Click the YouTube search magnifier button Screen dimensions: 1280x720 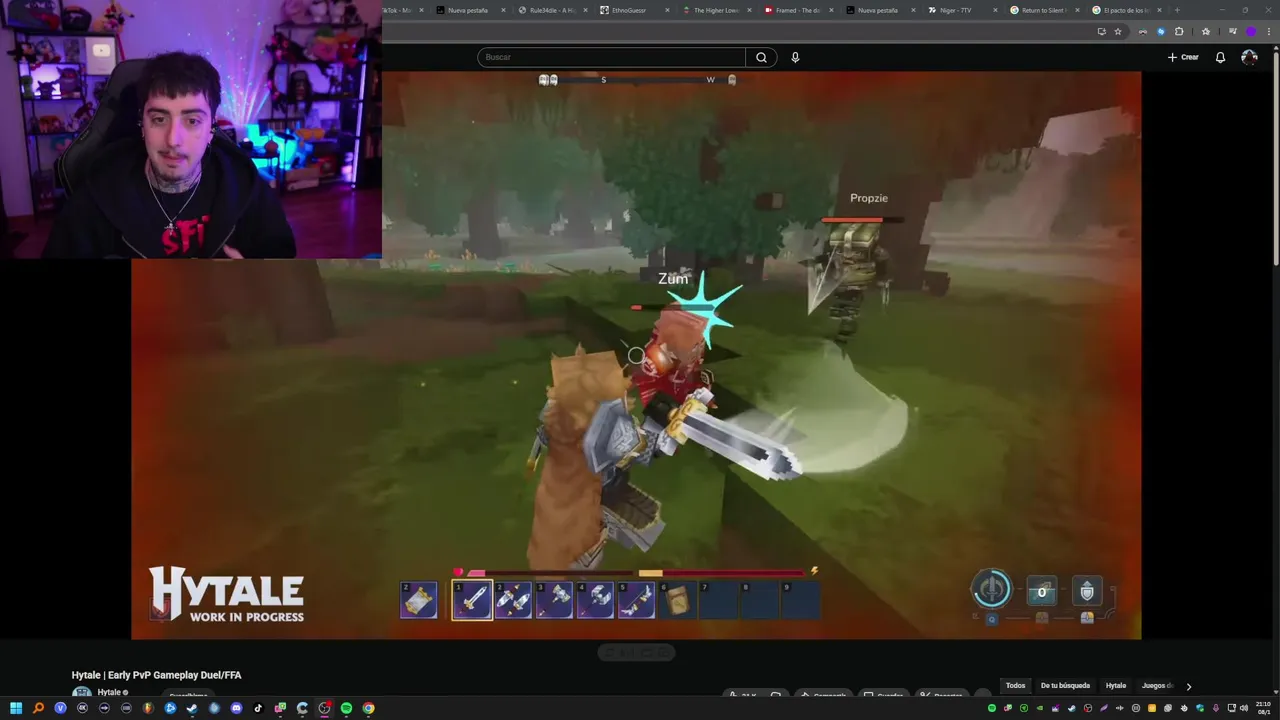(x=761, y=57)
